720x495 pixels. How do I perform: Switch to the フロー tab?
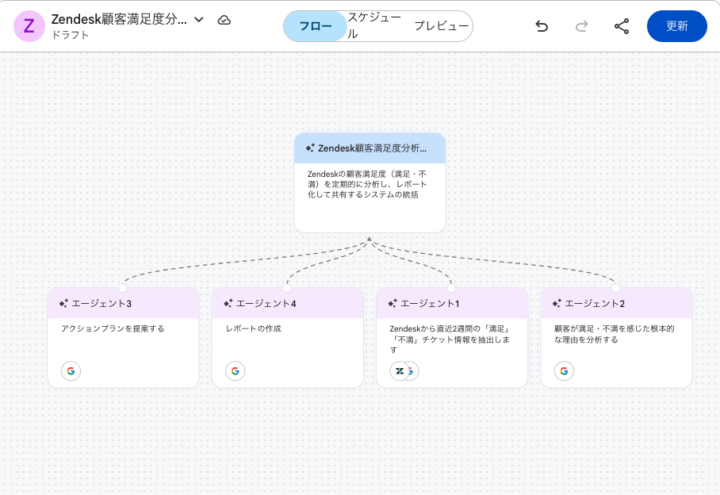(315, 26)
